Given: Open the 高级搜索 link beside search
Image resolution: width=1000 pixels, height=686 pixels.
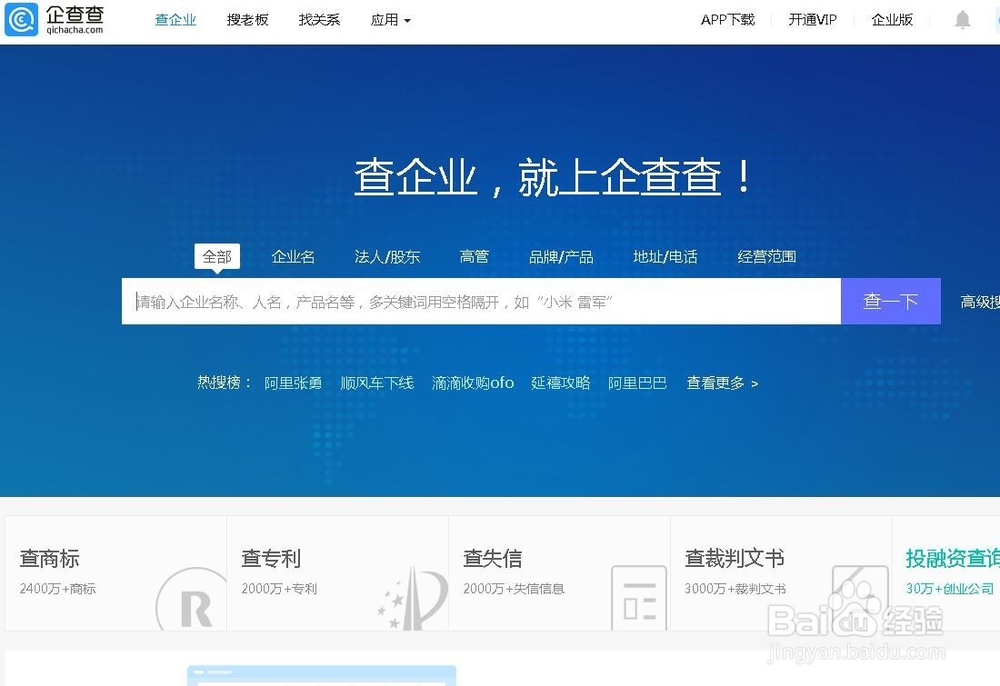Looking at the screenshot, I should click(x=980, y=302).
